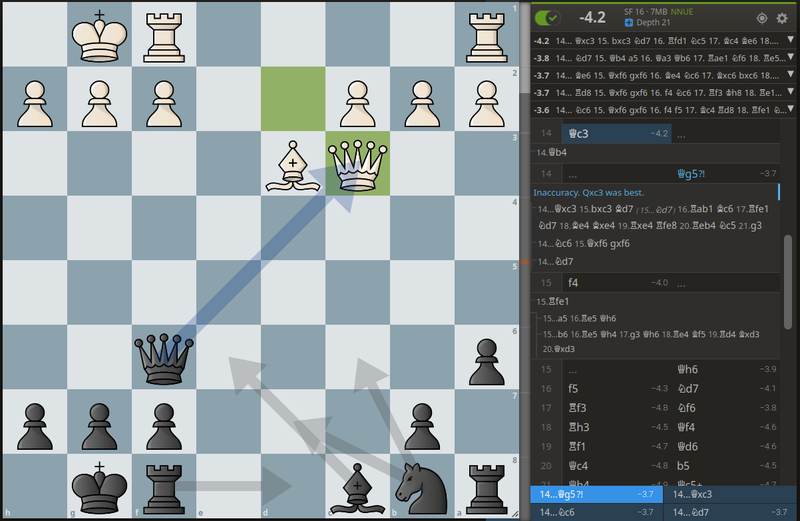Select the white rook on a1
The height and width of the screenshot is (521, 800).
click(487, 37)
